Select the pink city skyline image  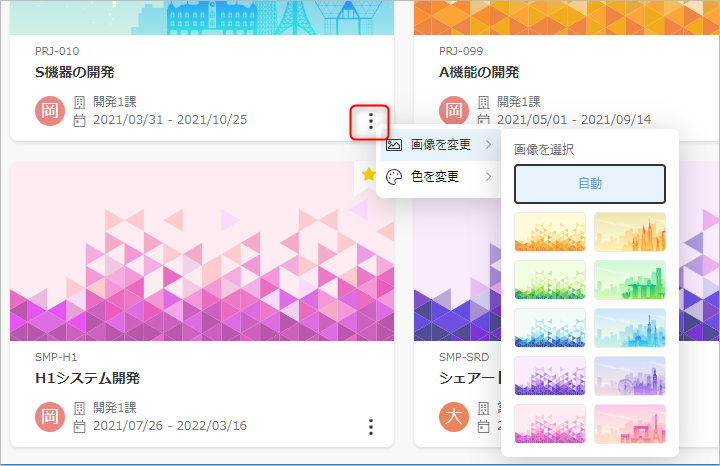pos(630,424)
